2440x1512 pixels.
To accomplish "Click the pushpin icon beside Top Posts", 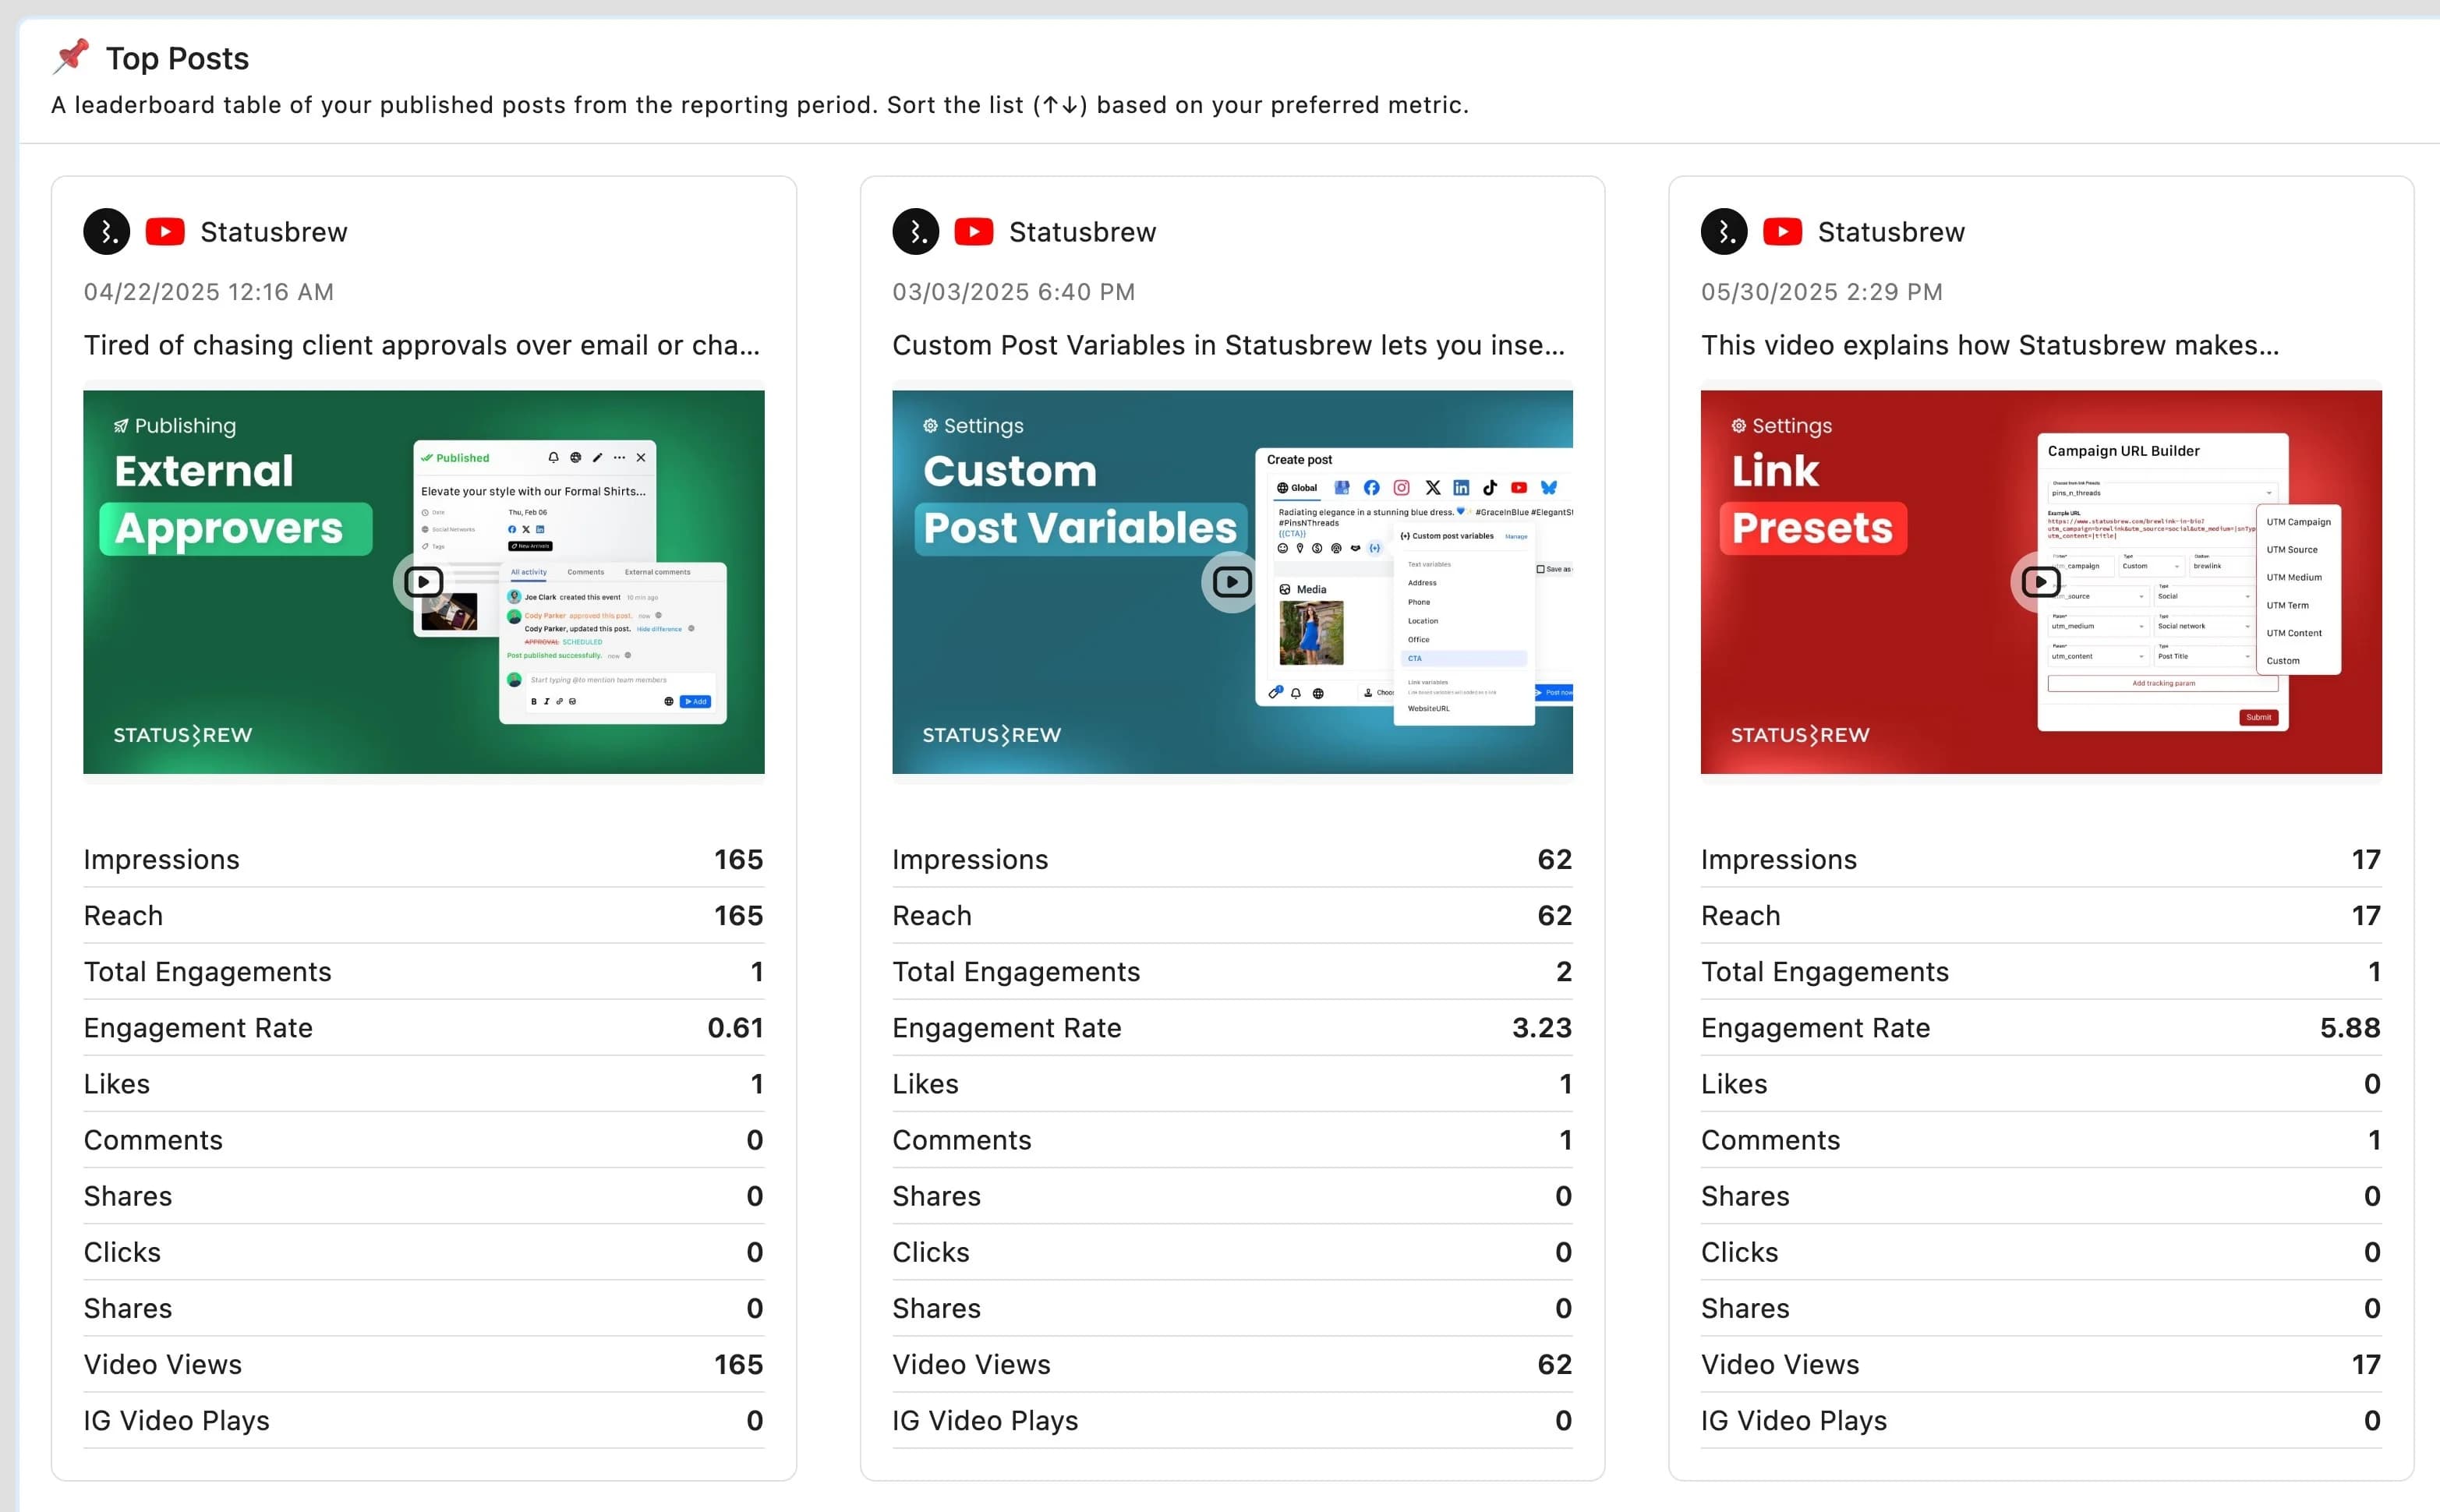I will click(x=71, y=57).
